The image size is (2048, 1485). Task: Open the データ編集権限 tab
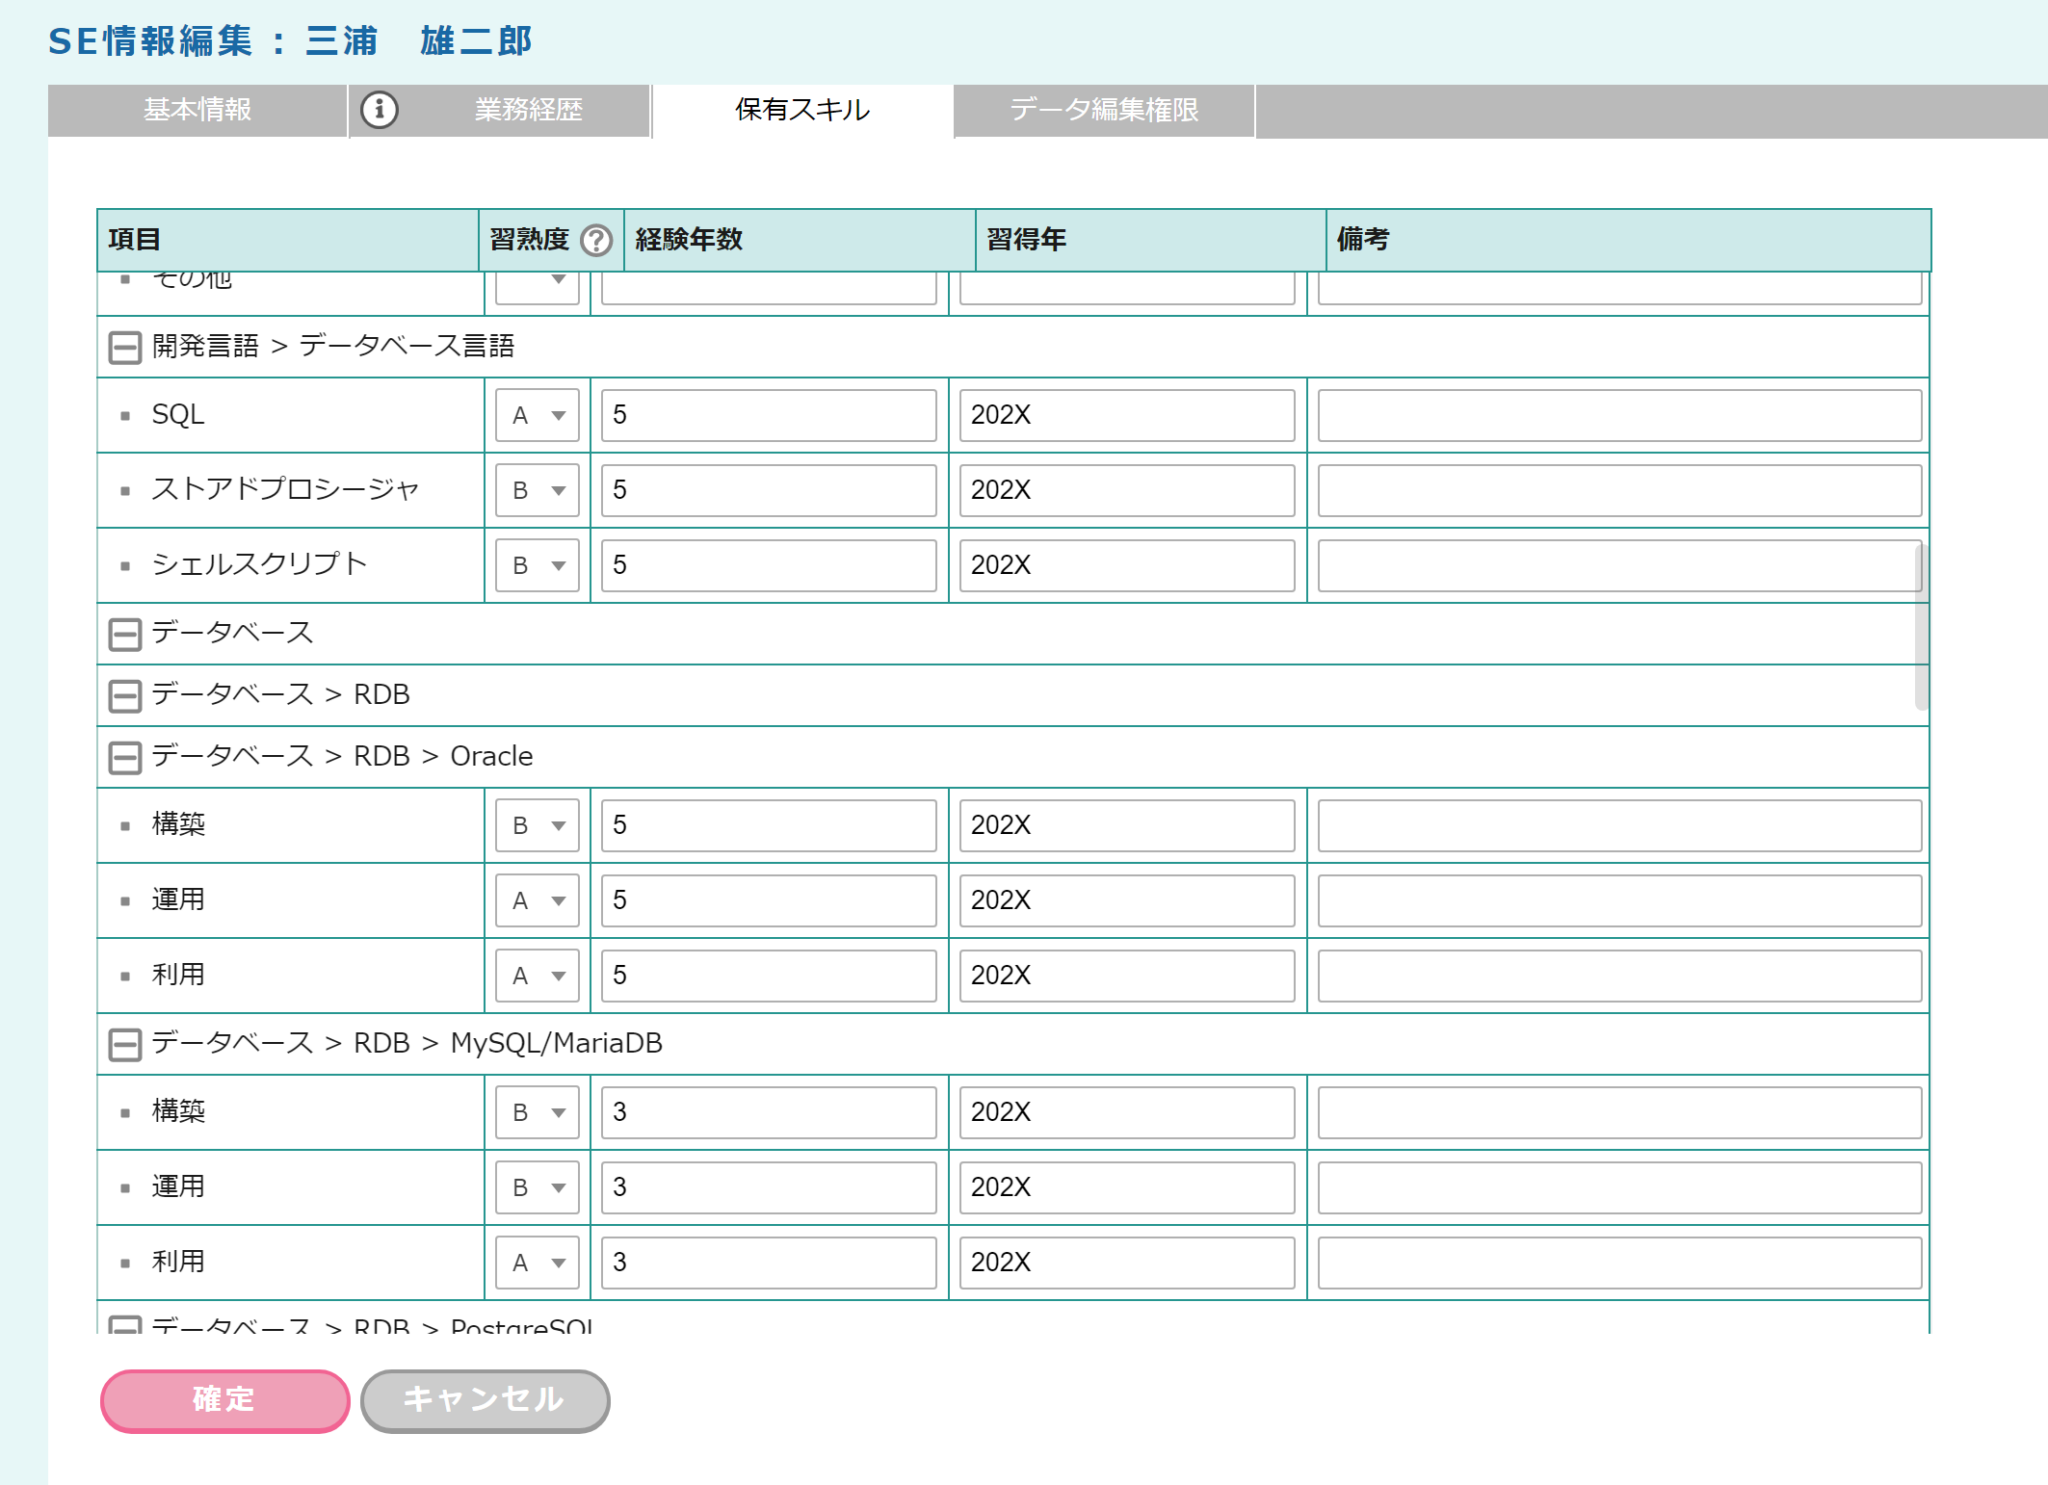[1104, 110]
